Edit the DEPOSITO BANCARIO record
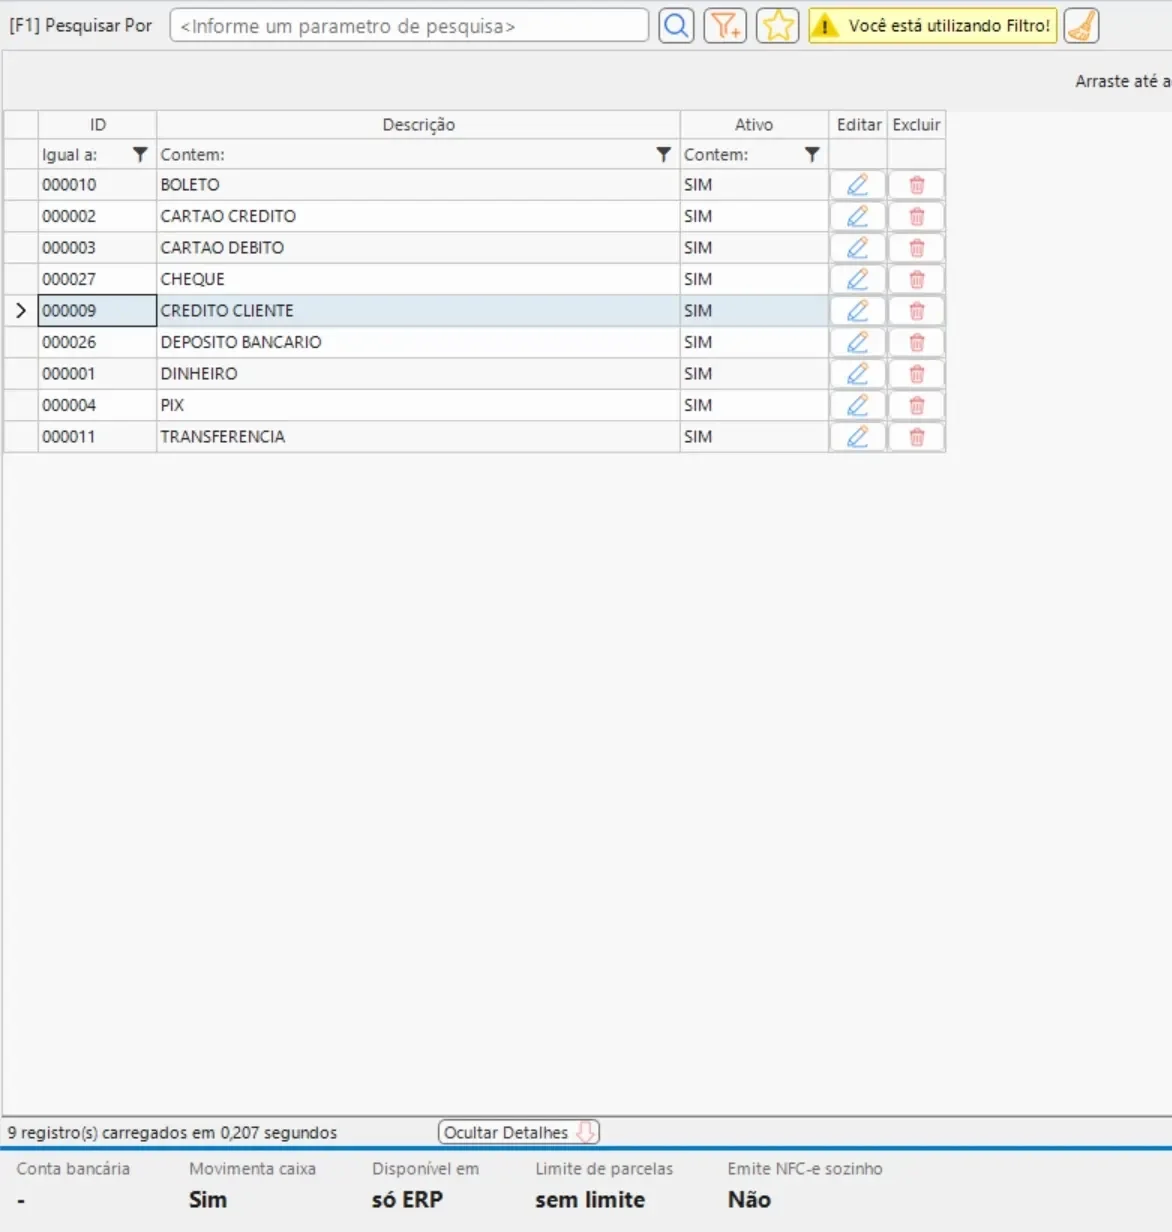Screen dimensions: 1172x1232 [x=858, y=342]
